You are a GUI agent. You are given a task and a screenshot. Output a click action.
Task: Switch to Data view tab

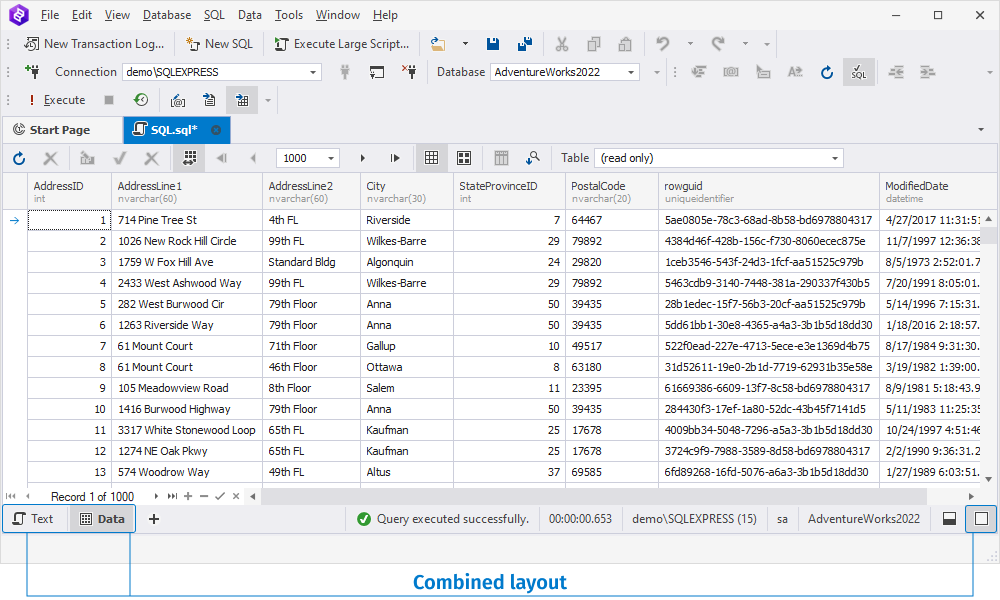point(102,519)
